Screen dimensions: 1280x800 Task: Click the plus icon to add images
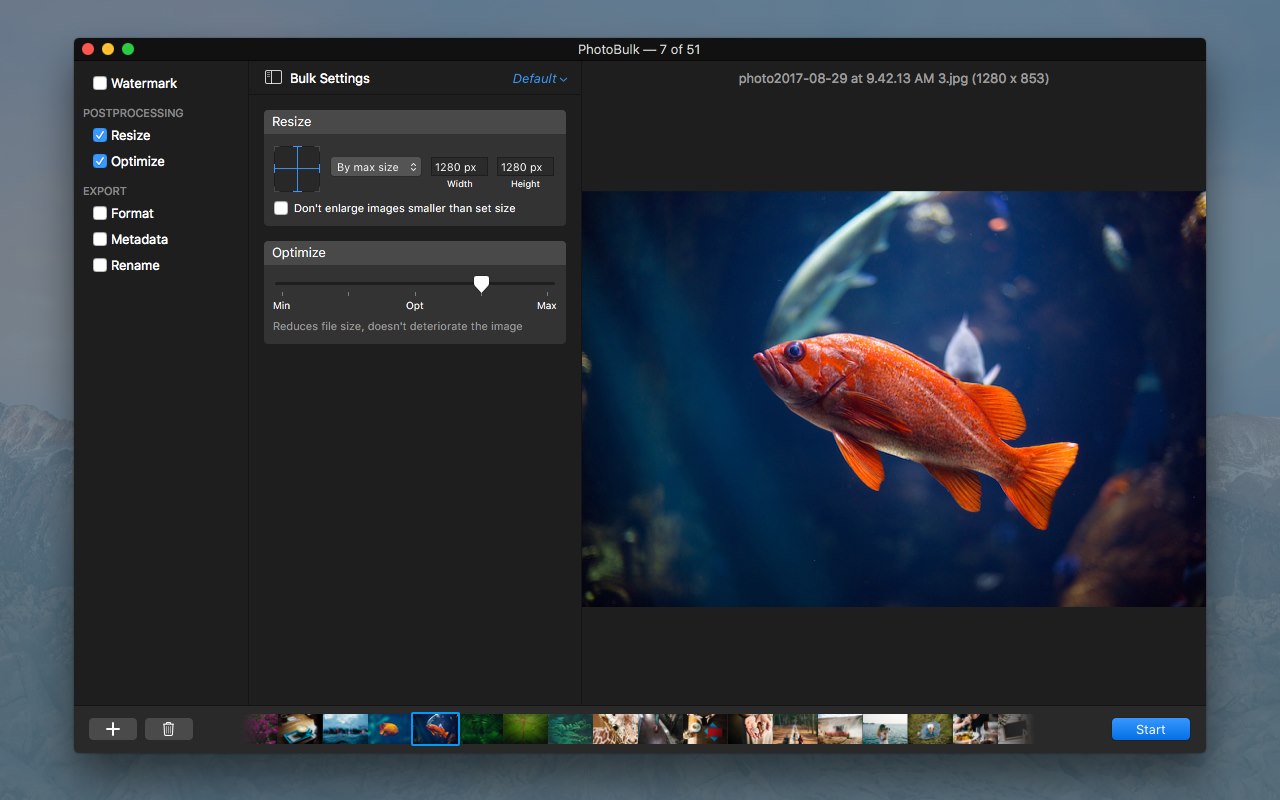112,728
